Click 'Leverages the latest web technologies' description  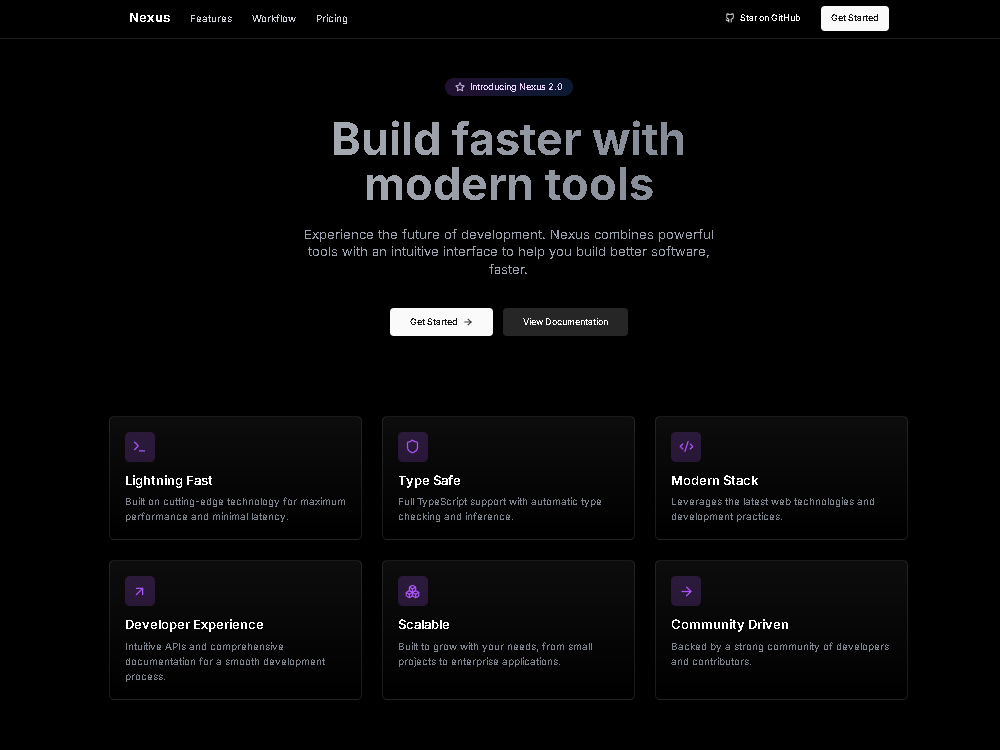[x=772, y=509]
